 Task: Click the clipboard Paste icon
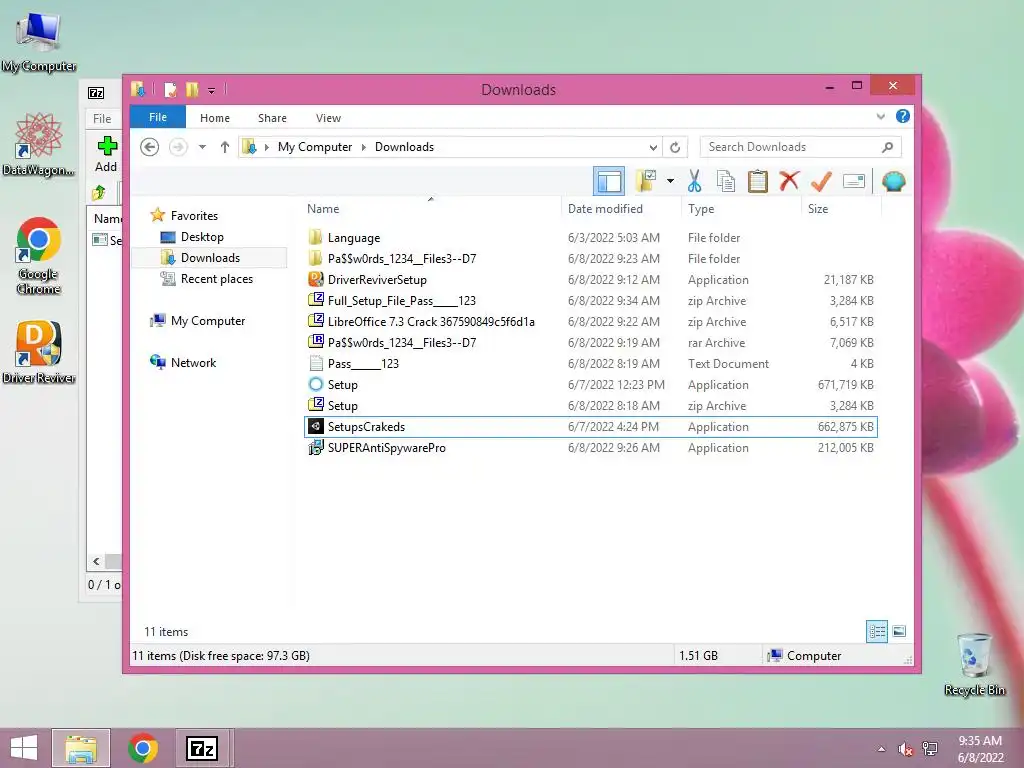tap(758, 181)
